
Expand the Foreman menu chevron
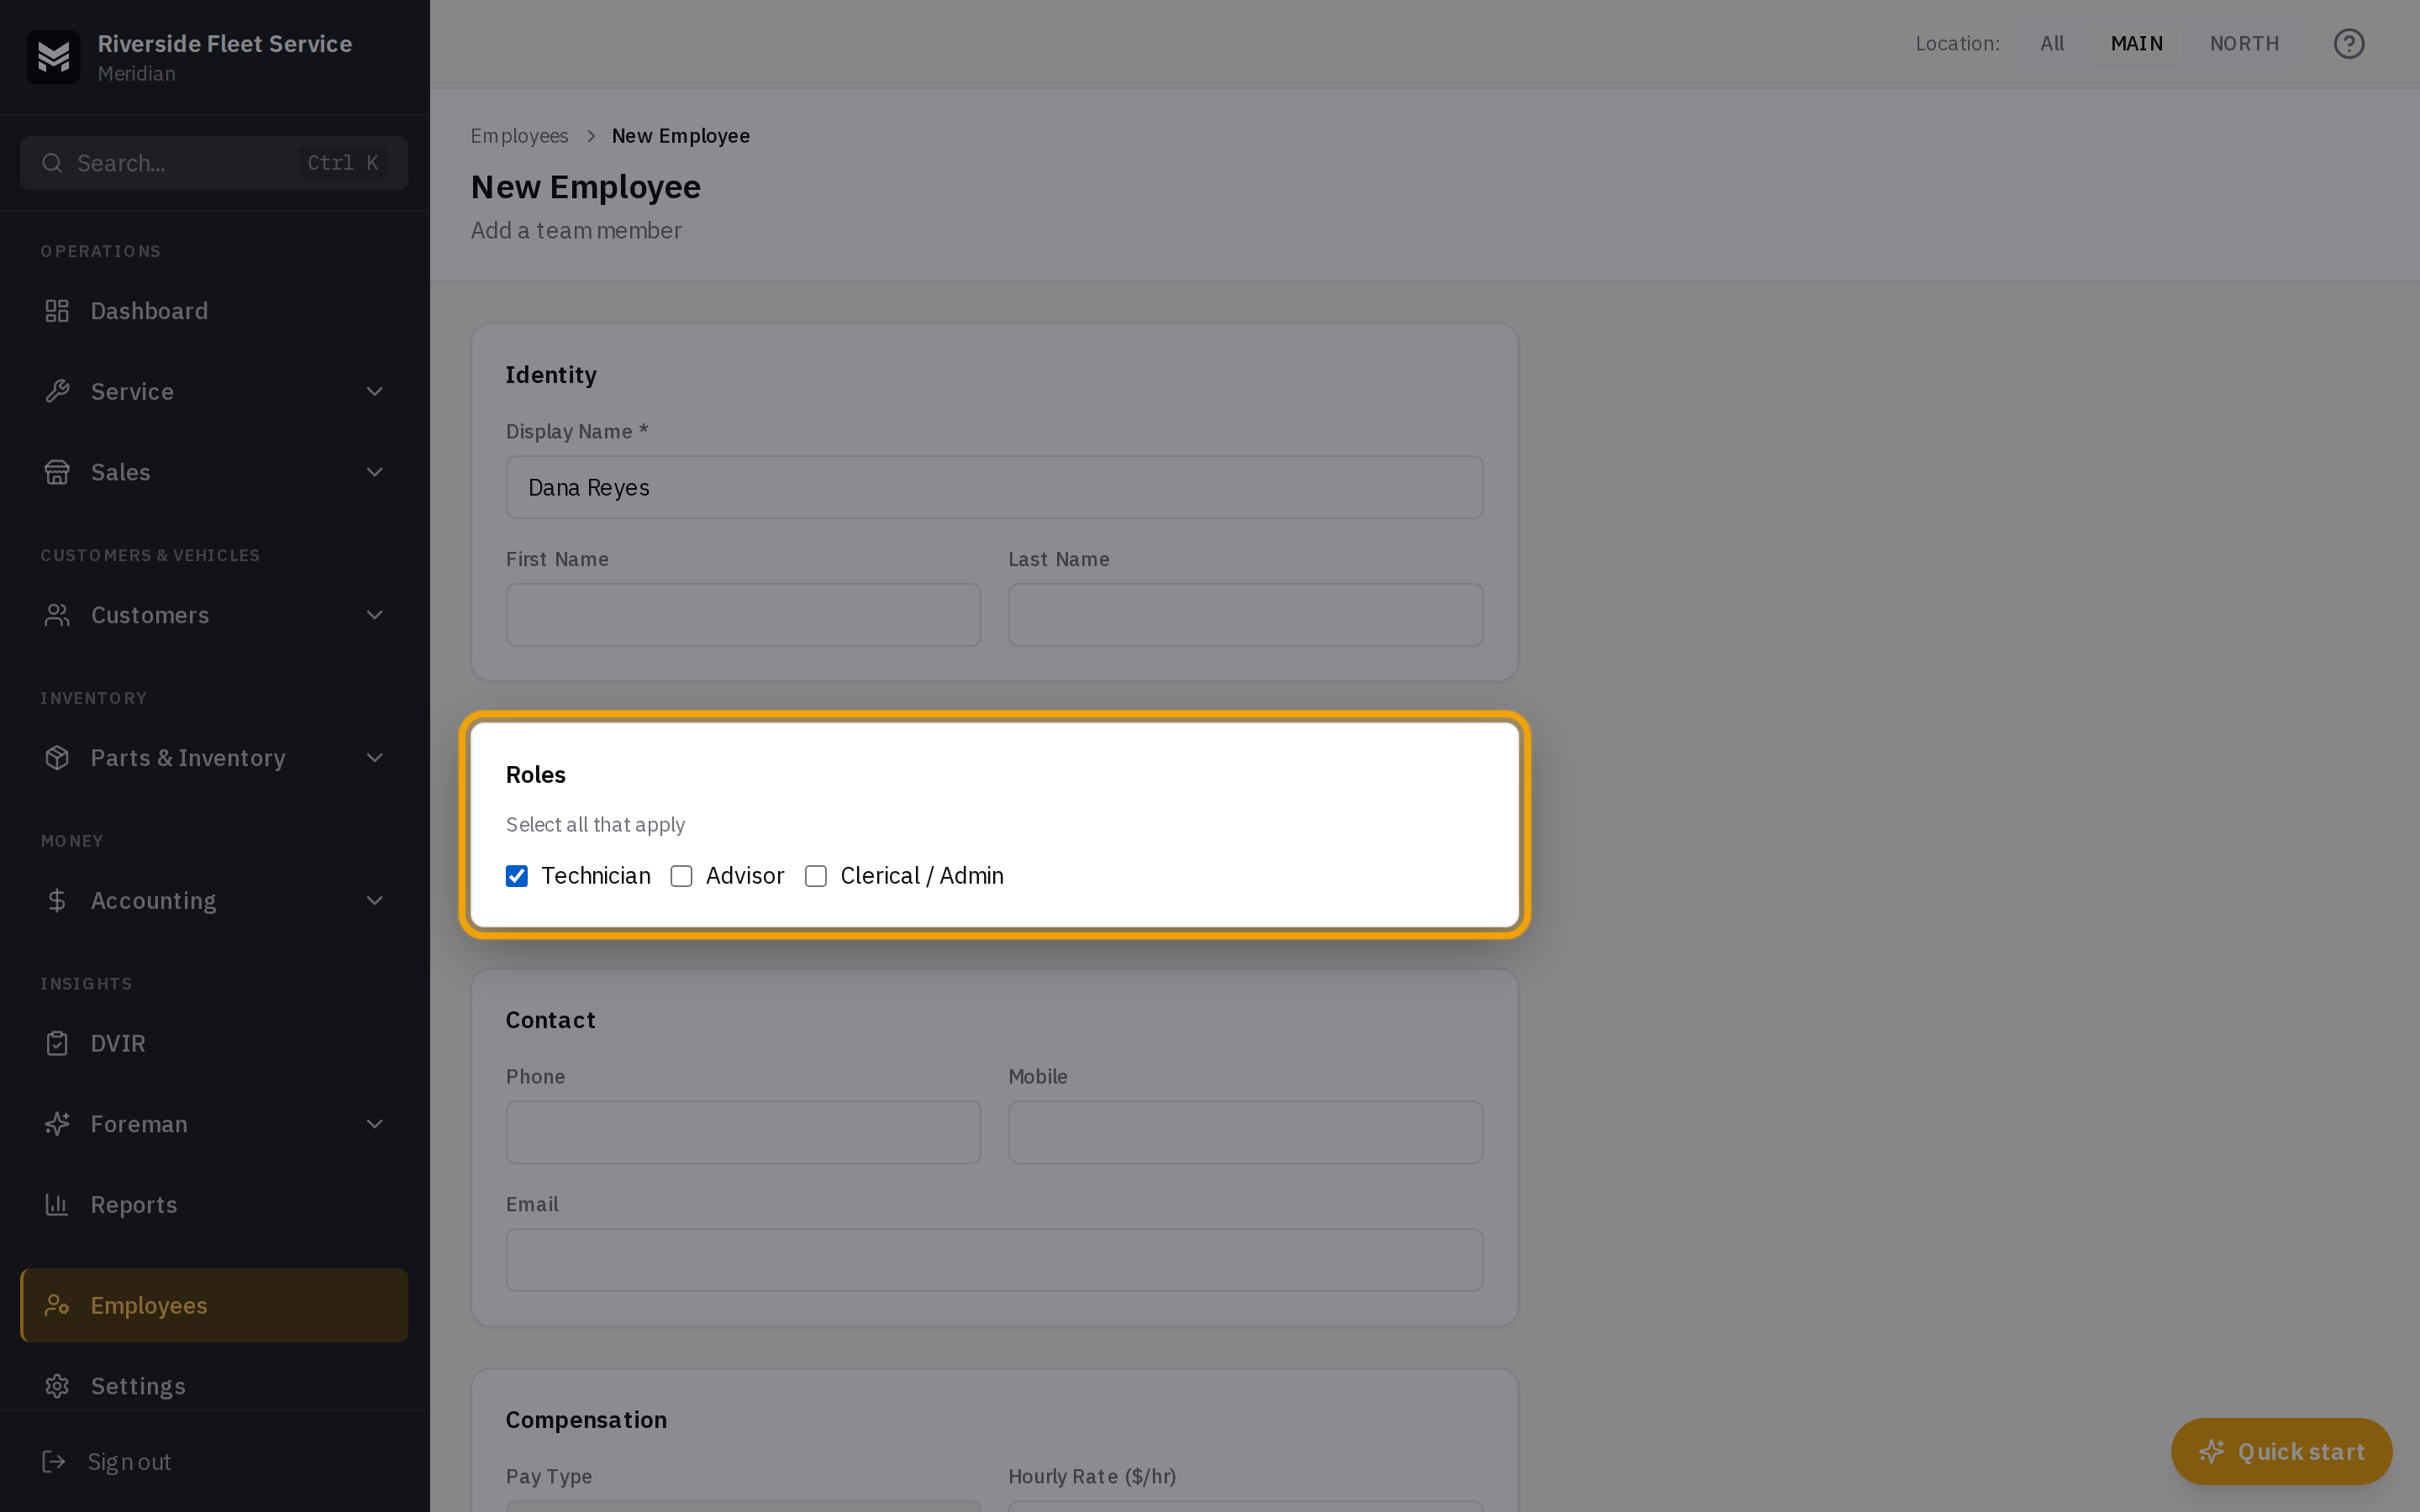(x=375, y=1124)
